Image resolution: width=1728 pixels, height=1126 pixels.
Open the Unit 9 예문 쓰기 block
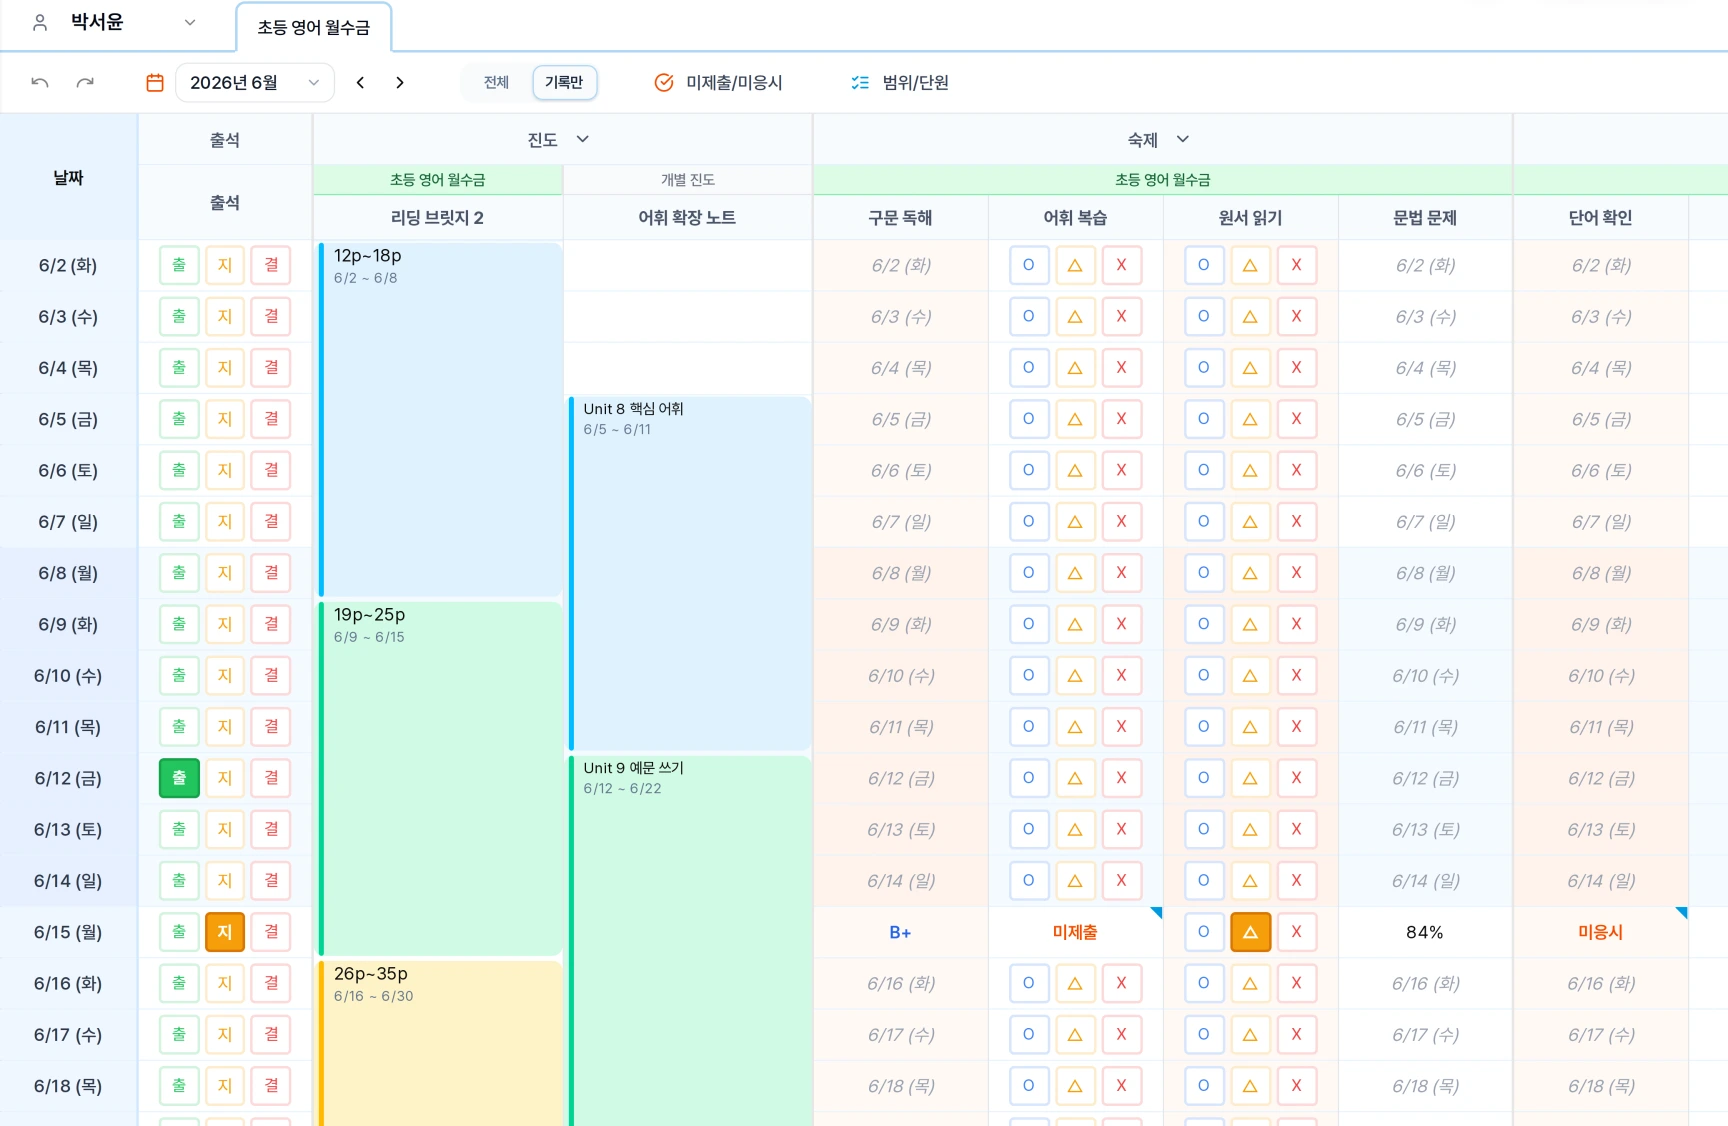(689, 941)
